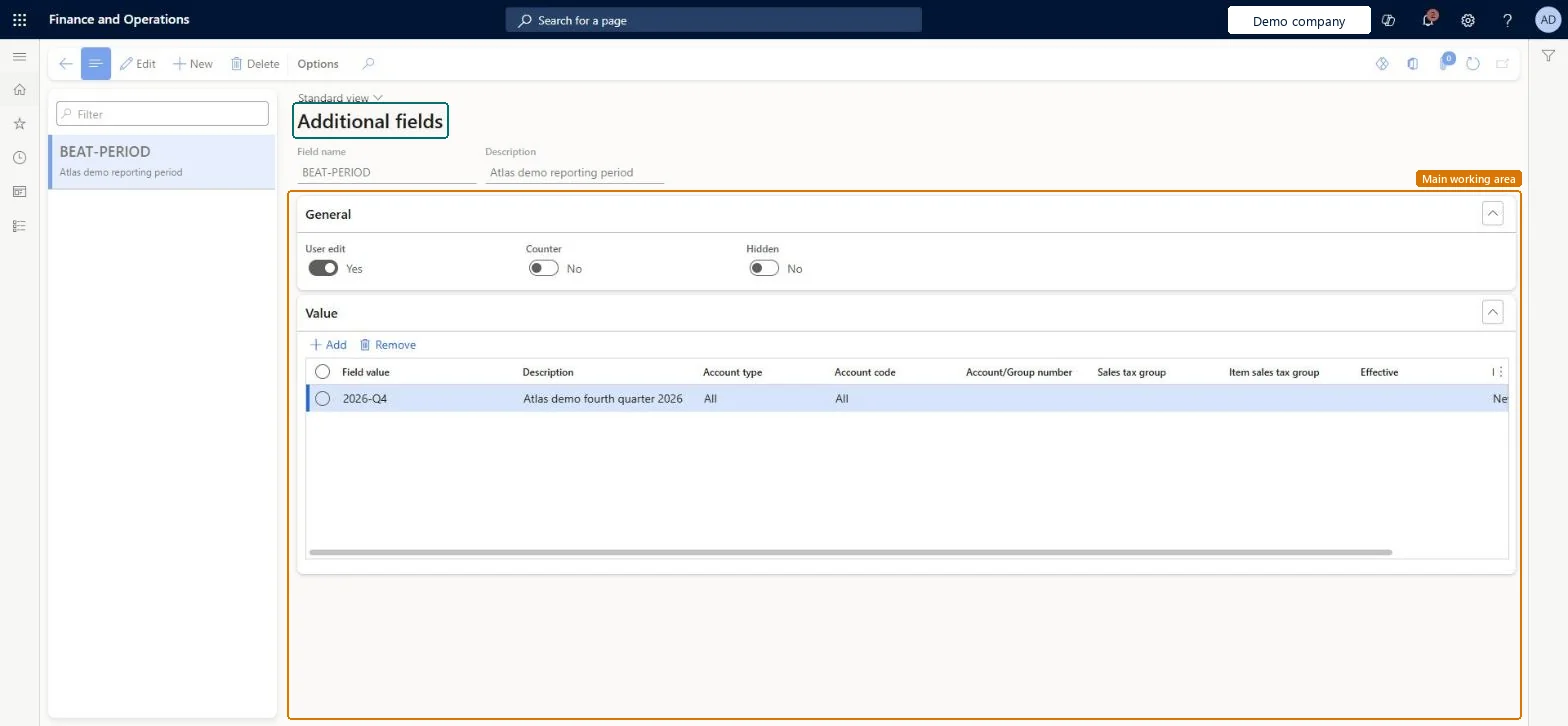Click the back arrow in the action bar
Image resolution: width=1568 pixels, height=726 pixels.
[x=65, y=64]
